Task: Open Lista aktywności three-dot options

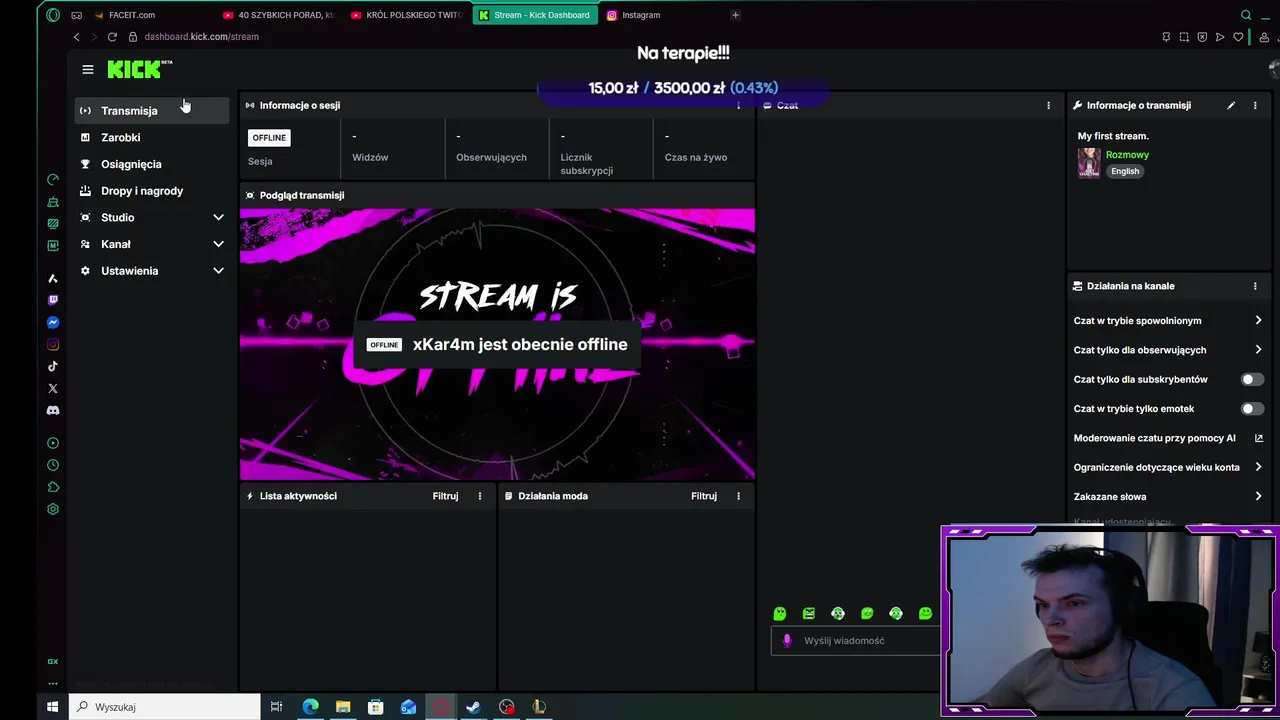Action: point(480,496)
